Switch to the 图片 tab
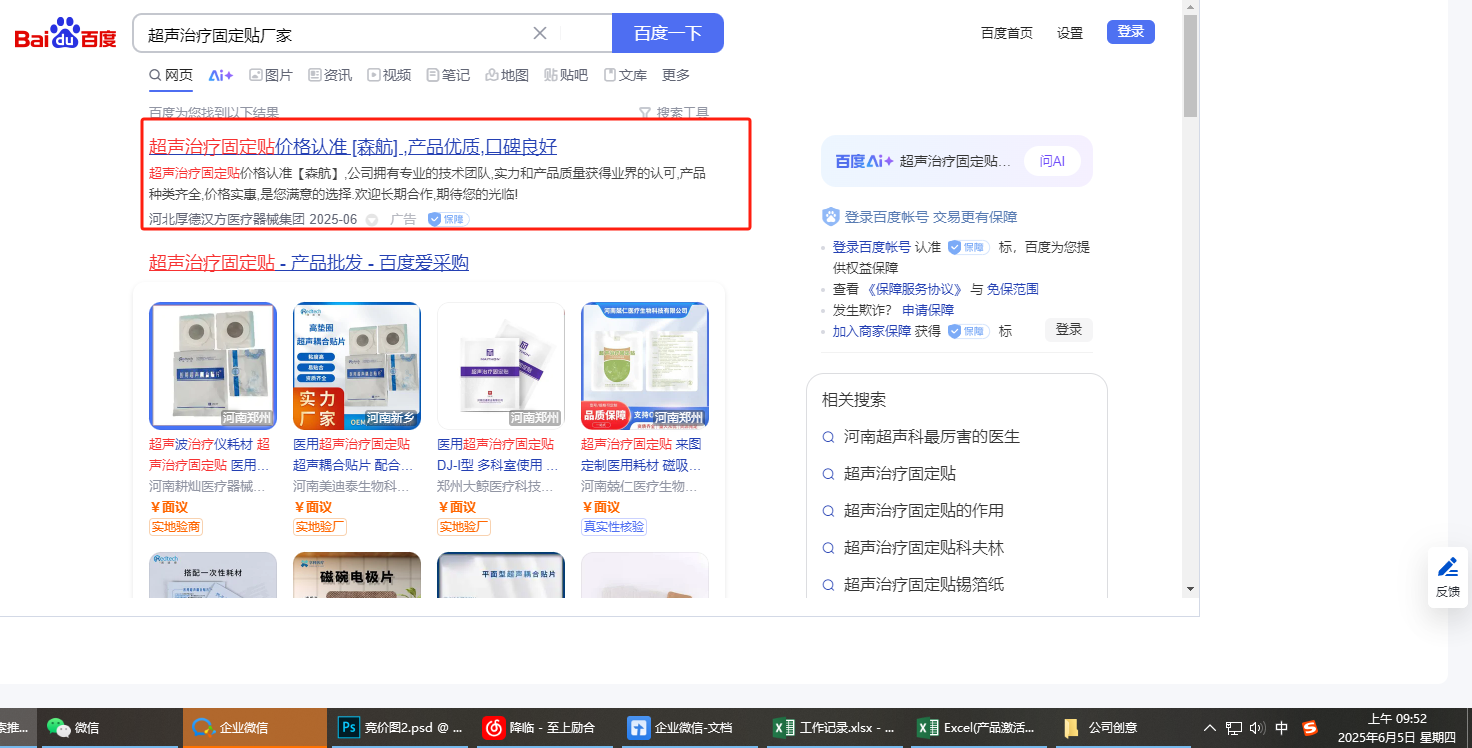Viewport: 1472px width, 748px height. pos(271,75)
